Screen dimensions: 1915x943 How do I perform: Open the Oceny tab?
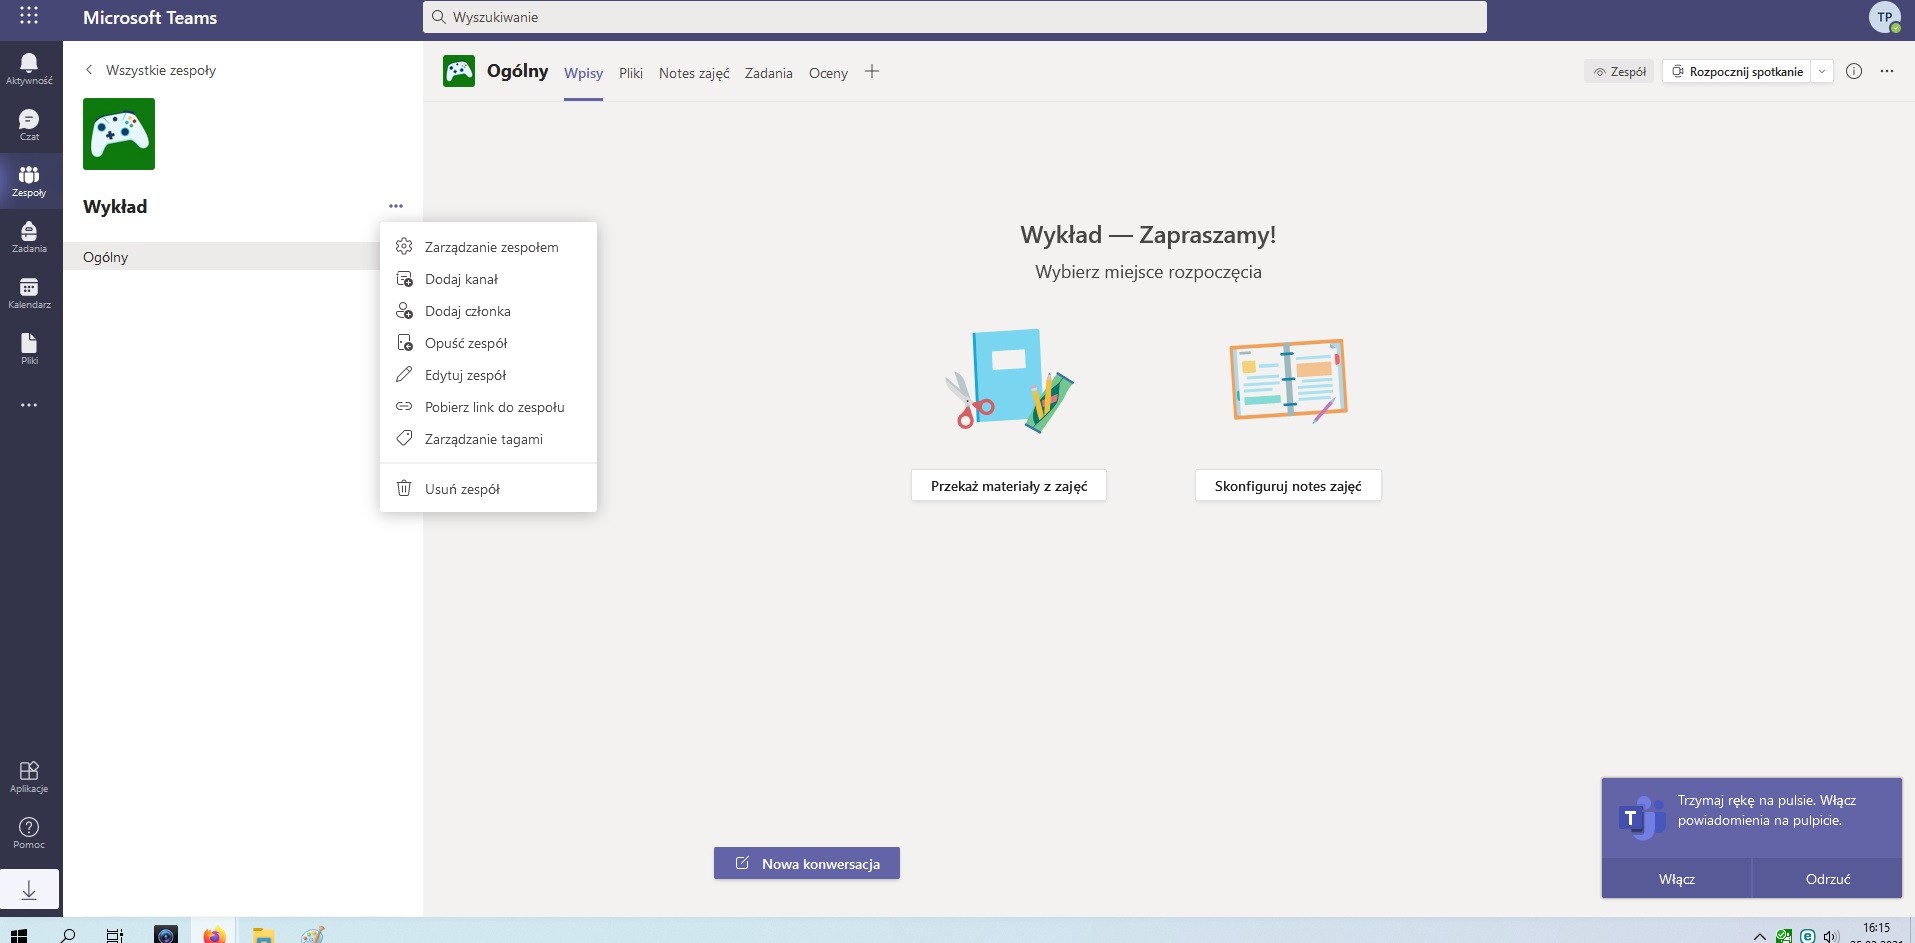828,73
